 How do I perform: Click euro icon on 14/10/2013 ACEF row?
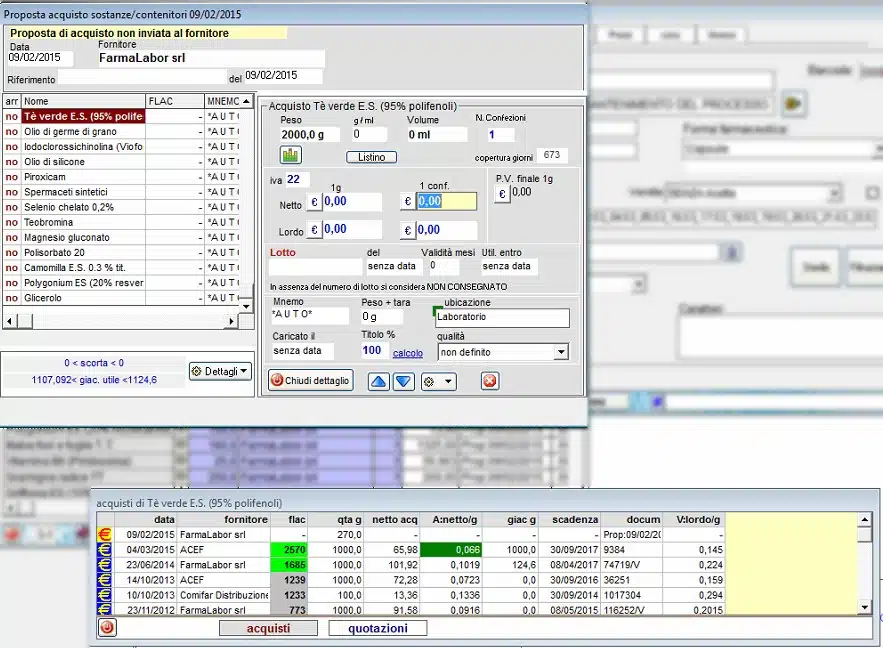tap(105, 580)
